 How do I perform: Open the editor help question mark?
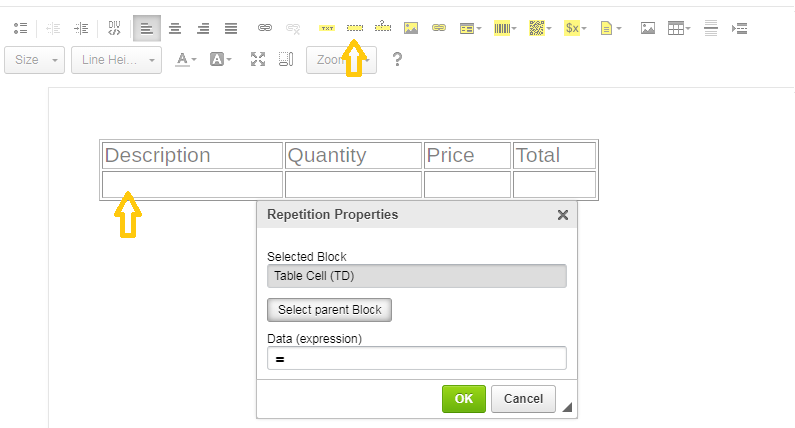coord(398,60)
